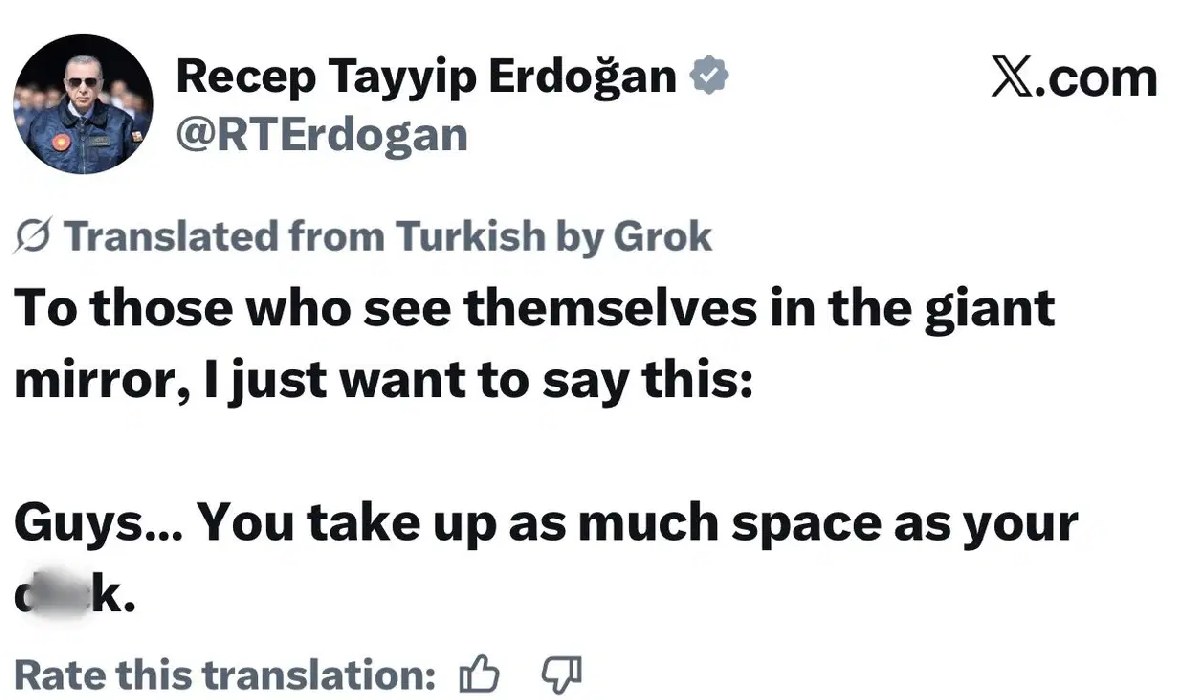This screenshot has height=700, width=1200.
Task: Click the blue verified badge
Action: click(x=710, y=78)
